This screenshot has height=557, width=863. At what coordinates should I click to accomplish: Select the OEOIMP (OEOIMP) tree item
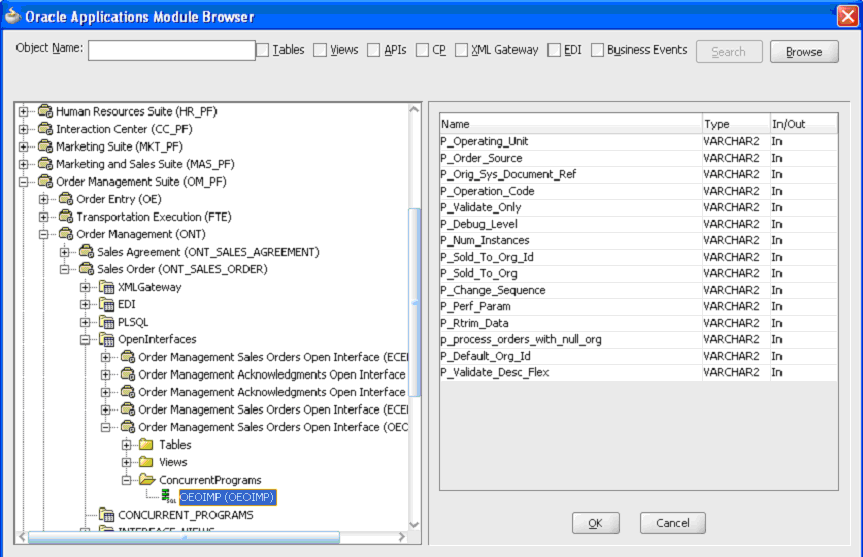pyautogui.click(x=227, y=497)
